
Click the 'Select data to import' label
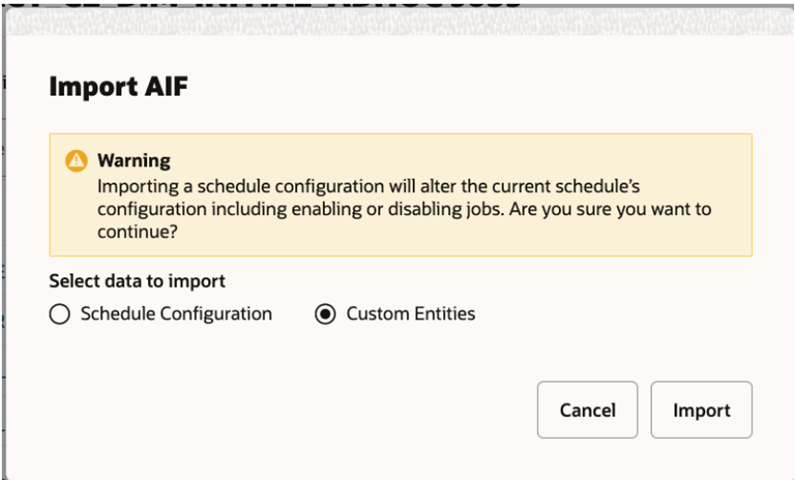pyautogui.click(x=137, y=281)
